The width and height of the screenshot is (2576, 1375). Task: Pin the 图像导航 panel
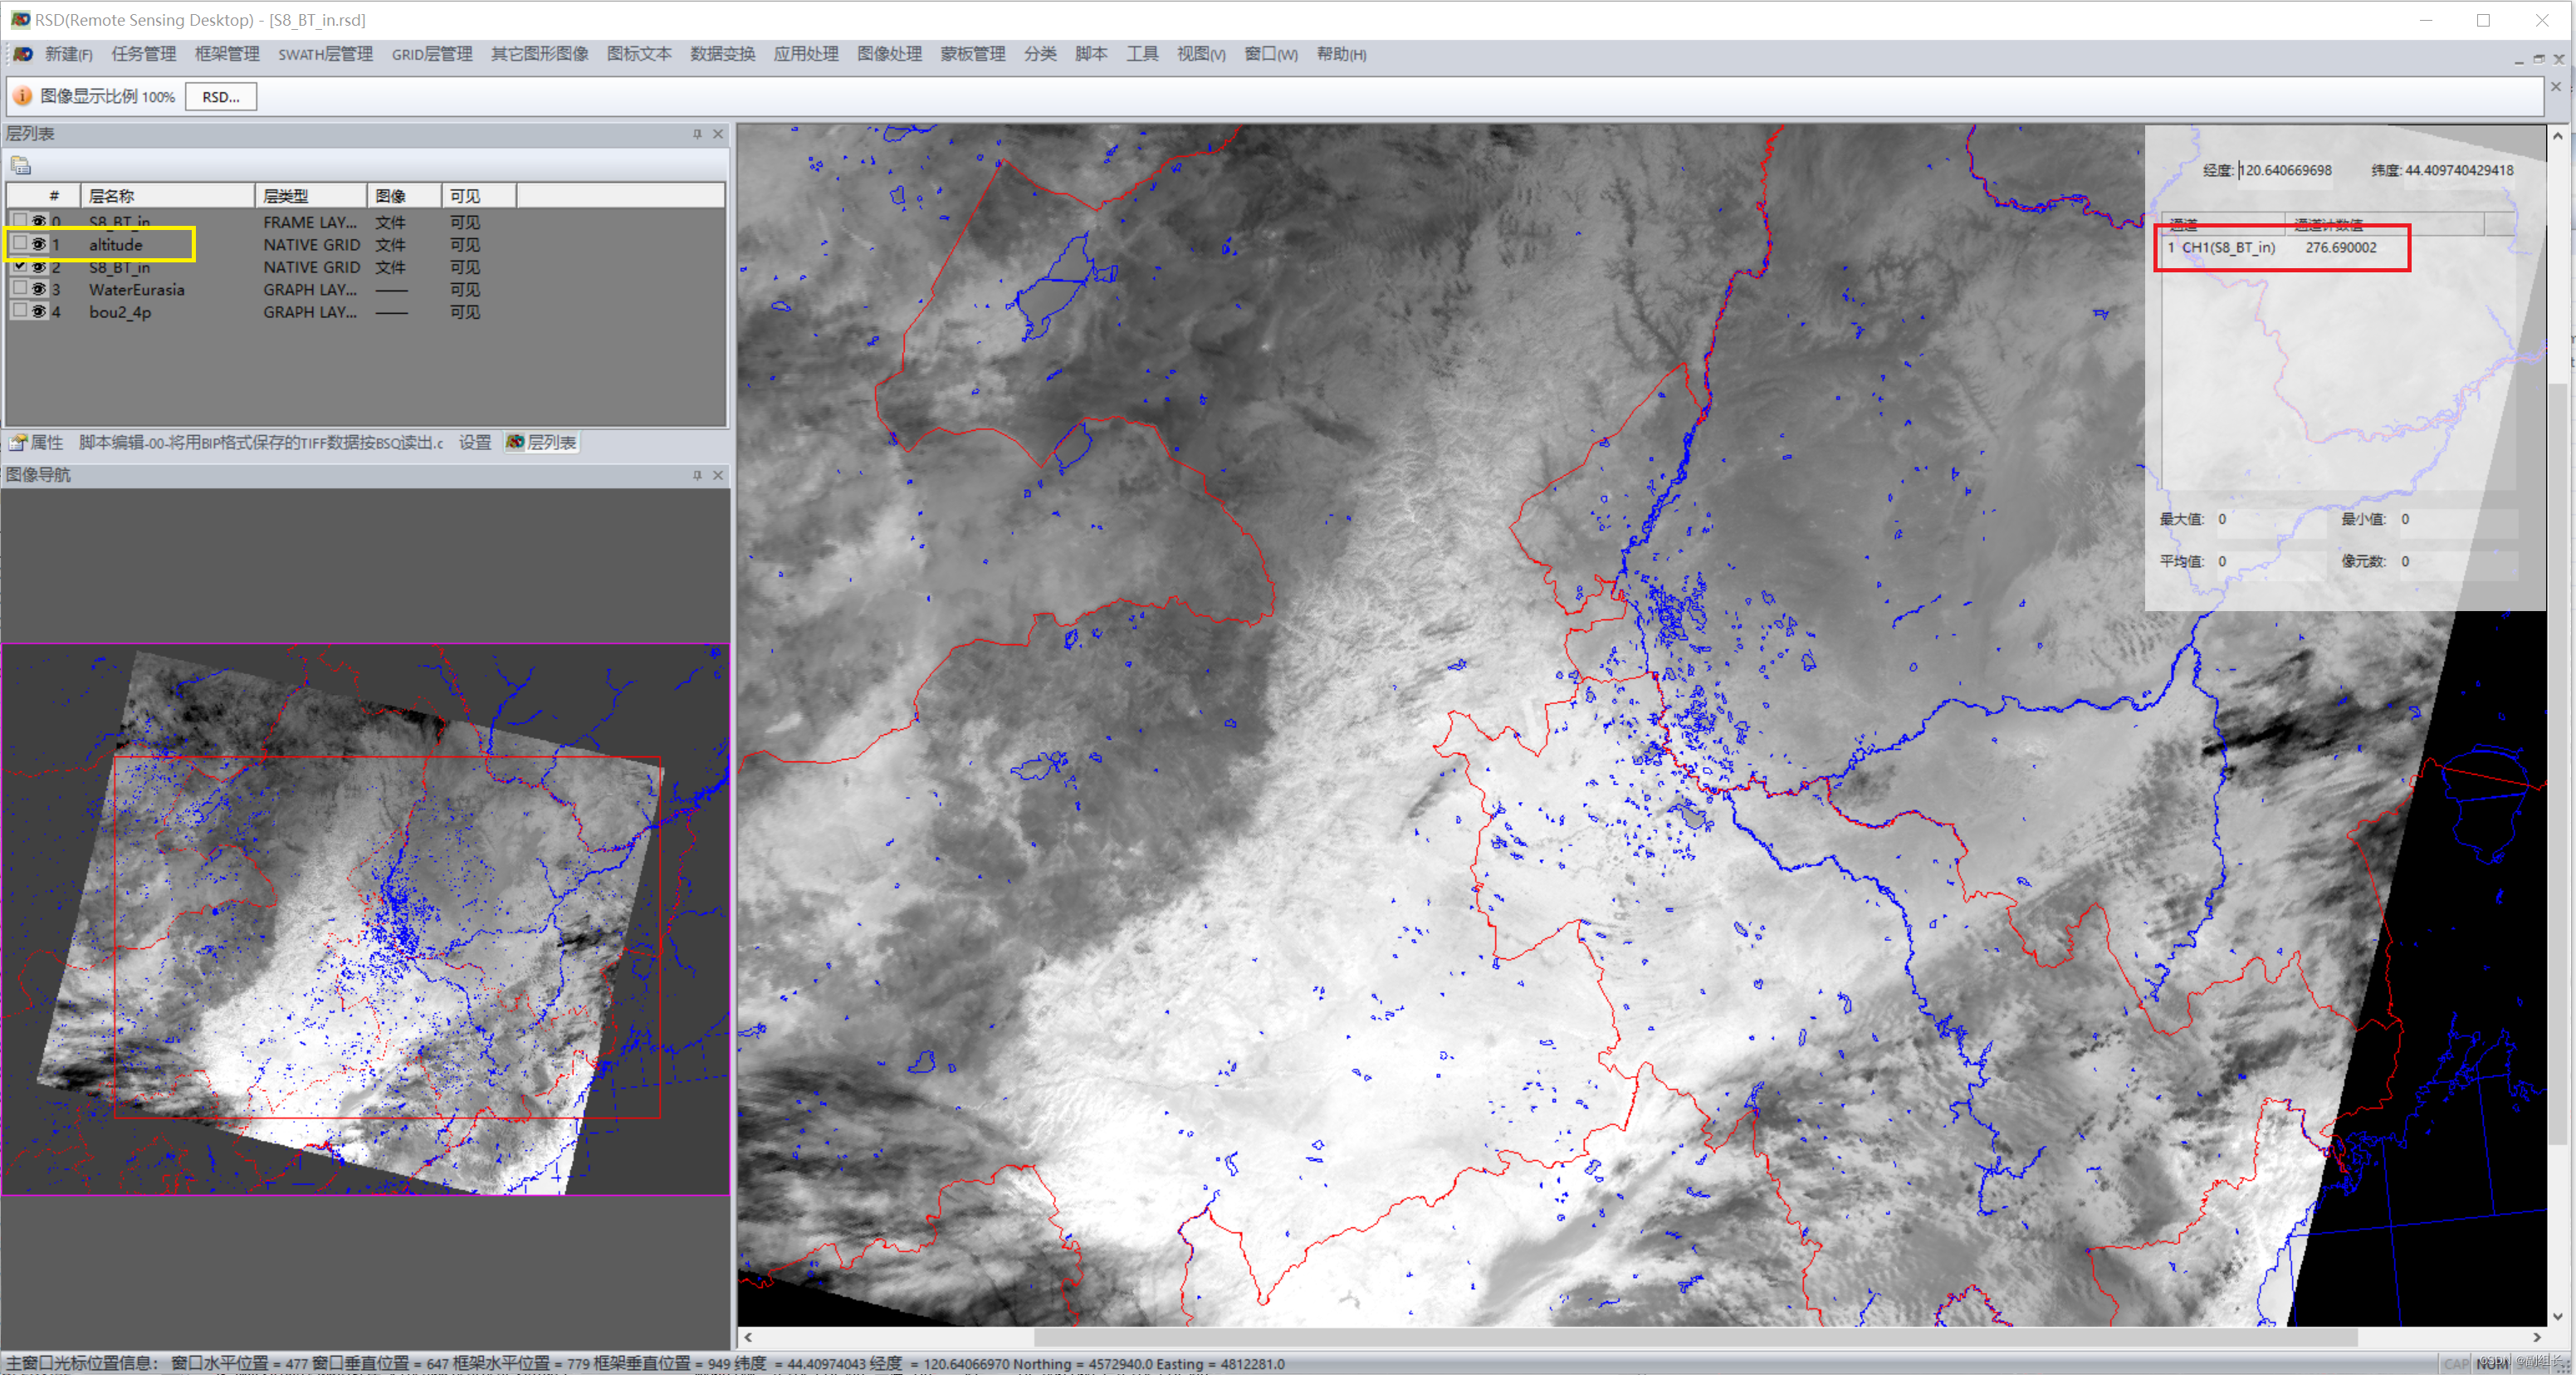click(697, 475)
